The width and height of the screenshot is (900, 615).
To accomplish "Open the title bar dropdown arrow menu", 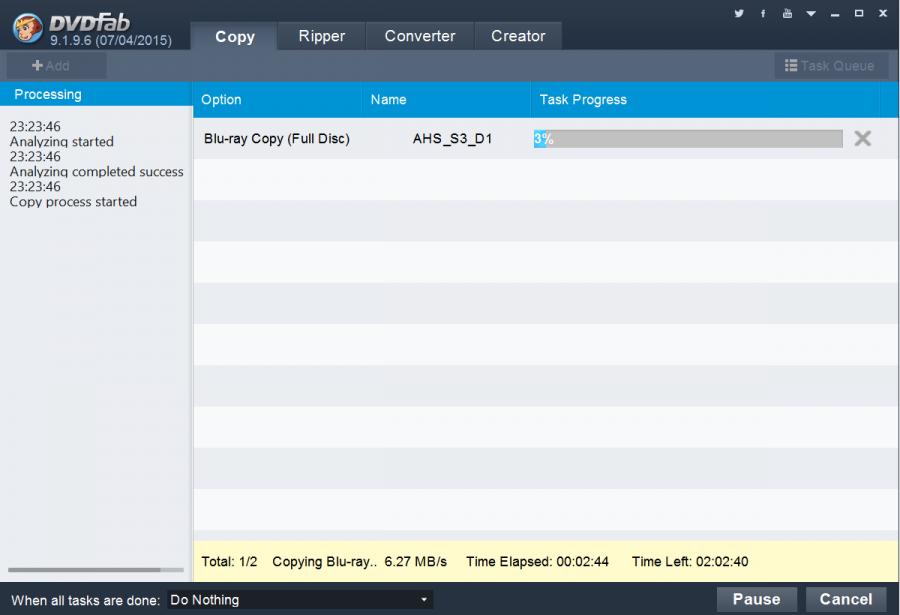I will pos(811,13).
